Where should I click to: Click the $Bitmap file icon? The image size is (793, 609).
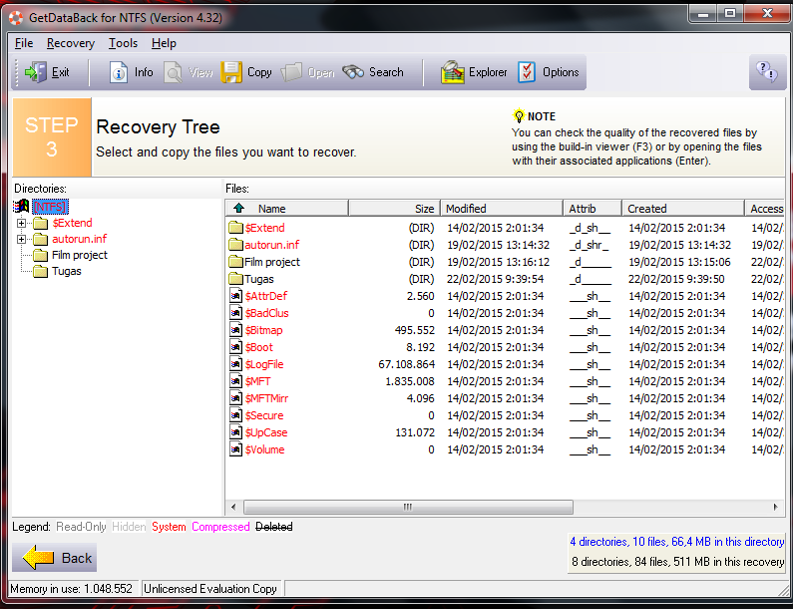(236, 330)
